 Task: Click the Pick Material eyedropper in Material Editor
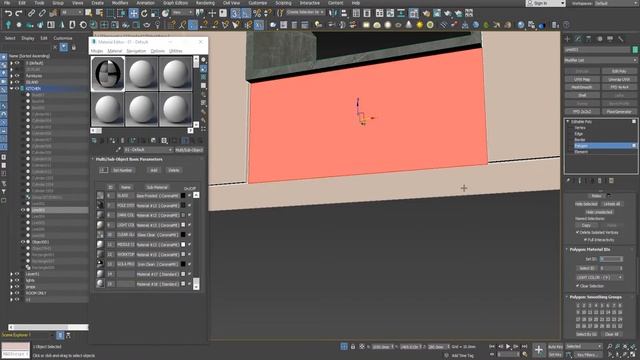[118, 150]
